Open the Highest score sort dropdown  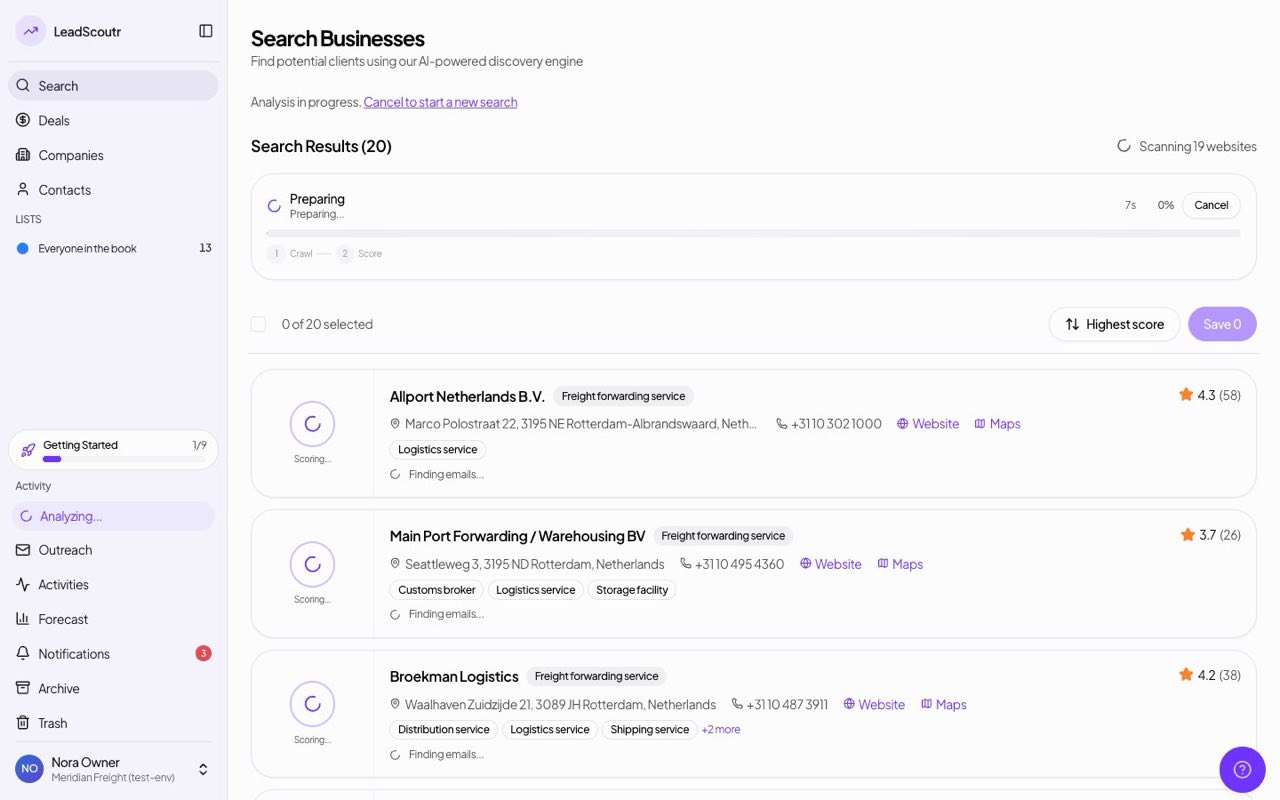click(x=1114, y=324)
